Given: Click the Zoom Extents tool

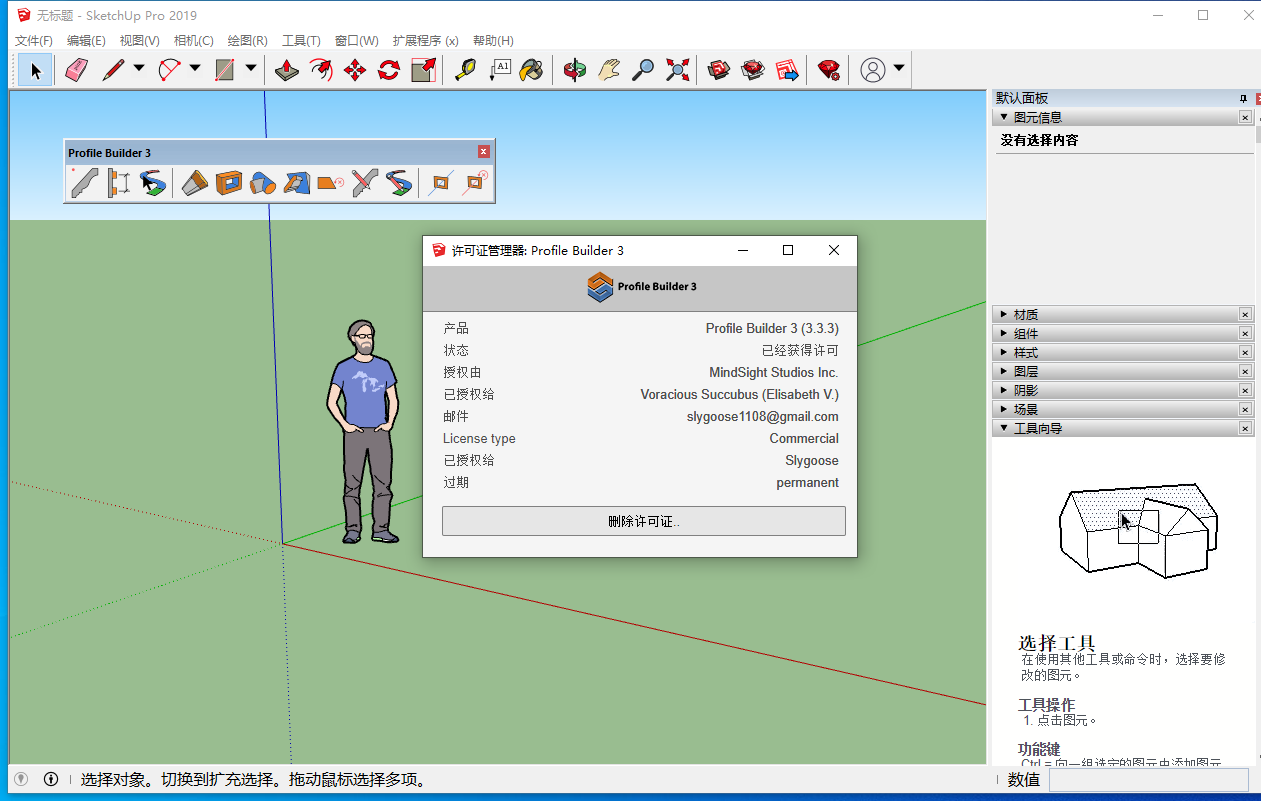Looking at the screenshot, I should pyautogui.click(x=677, y=70).
